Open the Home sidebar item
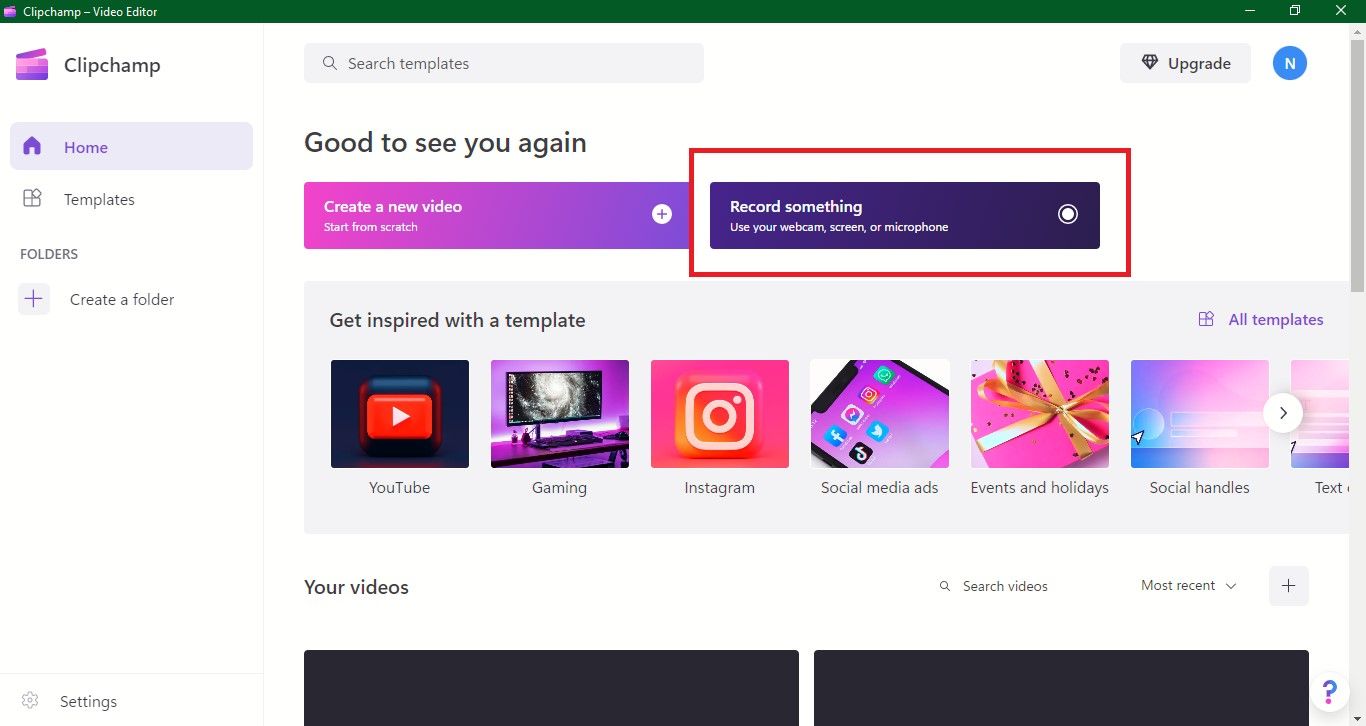1366x726 pixels. pyautogui.click(x=131, y=146)
